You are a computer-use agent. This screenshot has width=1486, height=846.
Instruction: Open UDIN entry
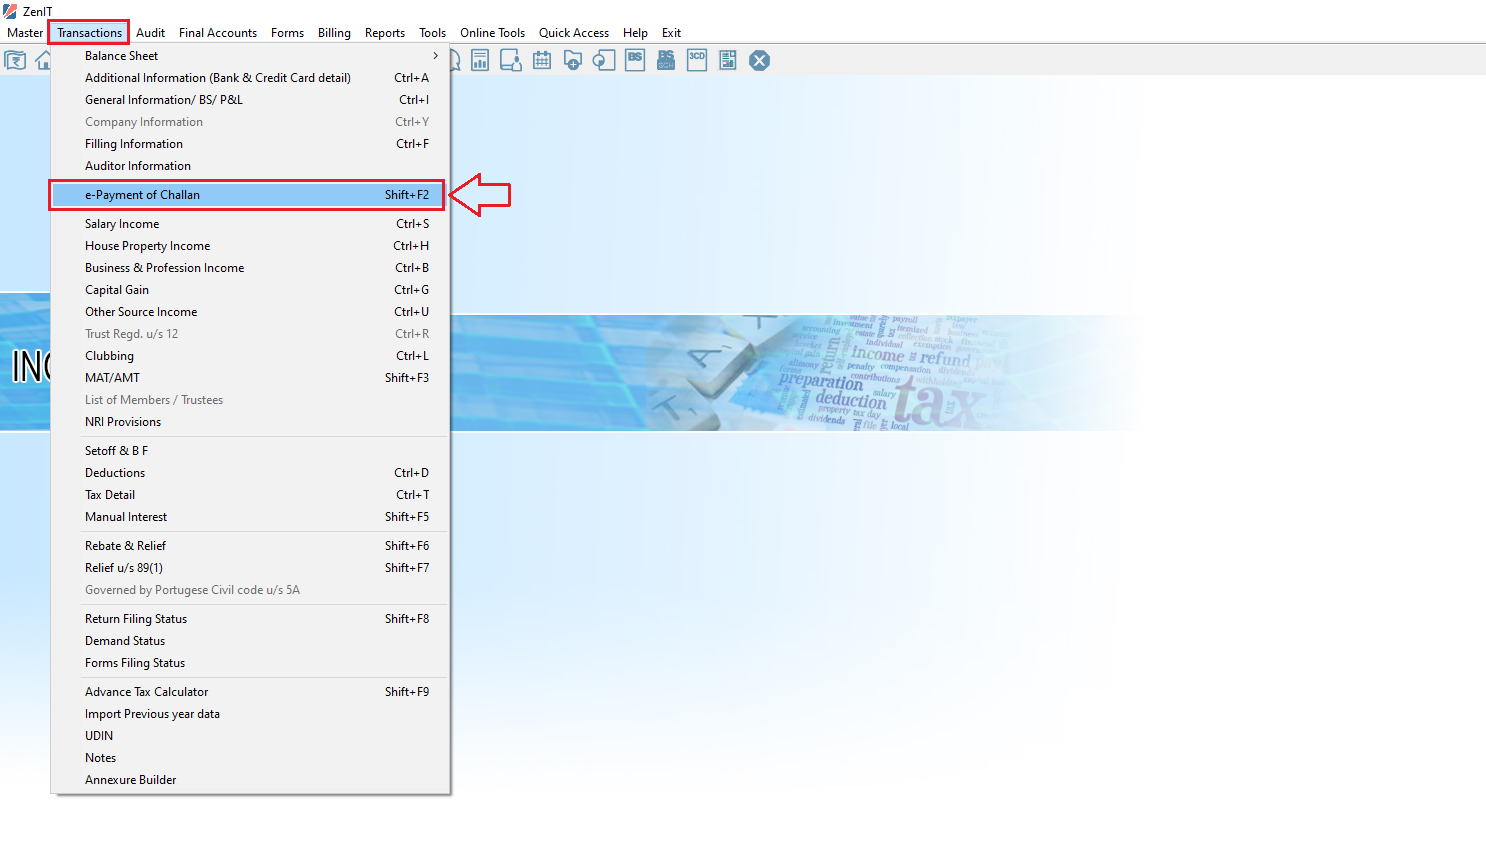pyautogui.click(x=250, y=736)
